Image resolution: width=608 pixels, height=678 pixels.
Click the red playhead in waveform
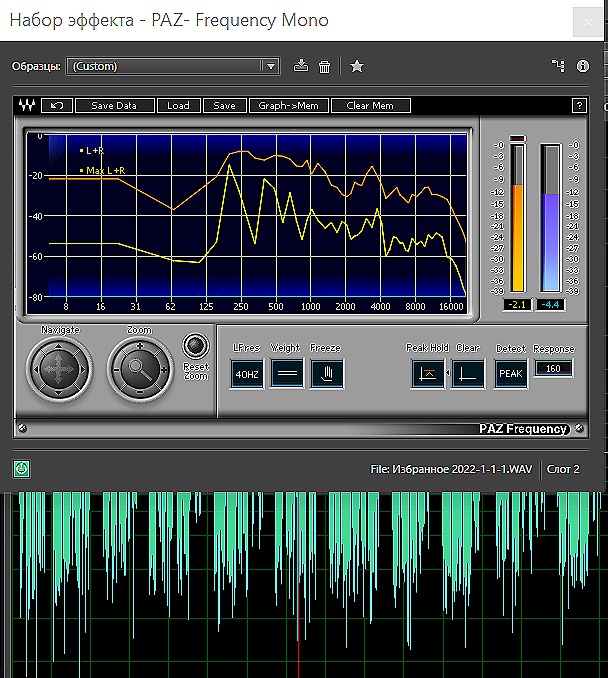coord(298,584)
